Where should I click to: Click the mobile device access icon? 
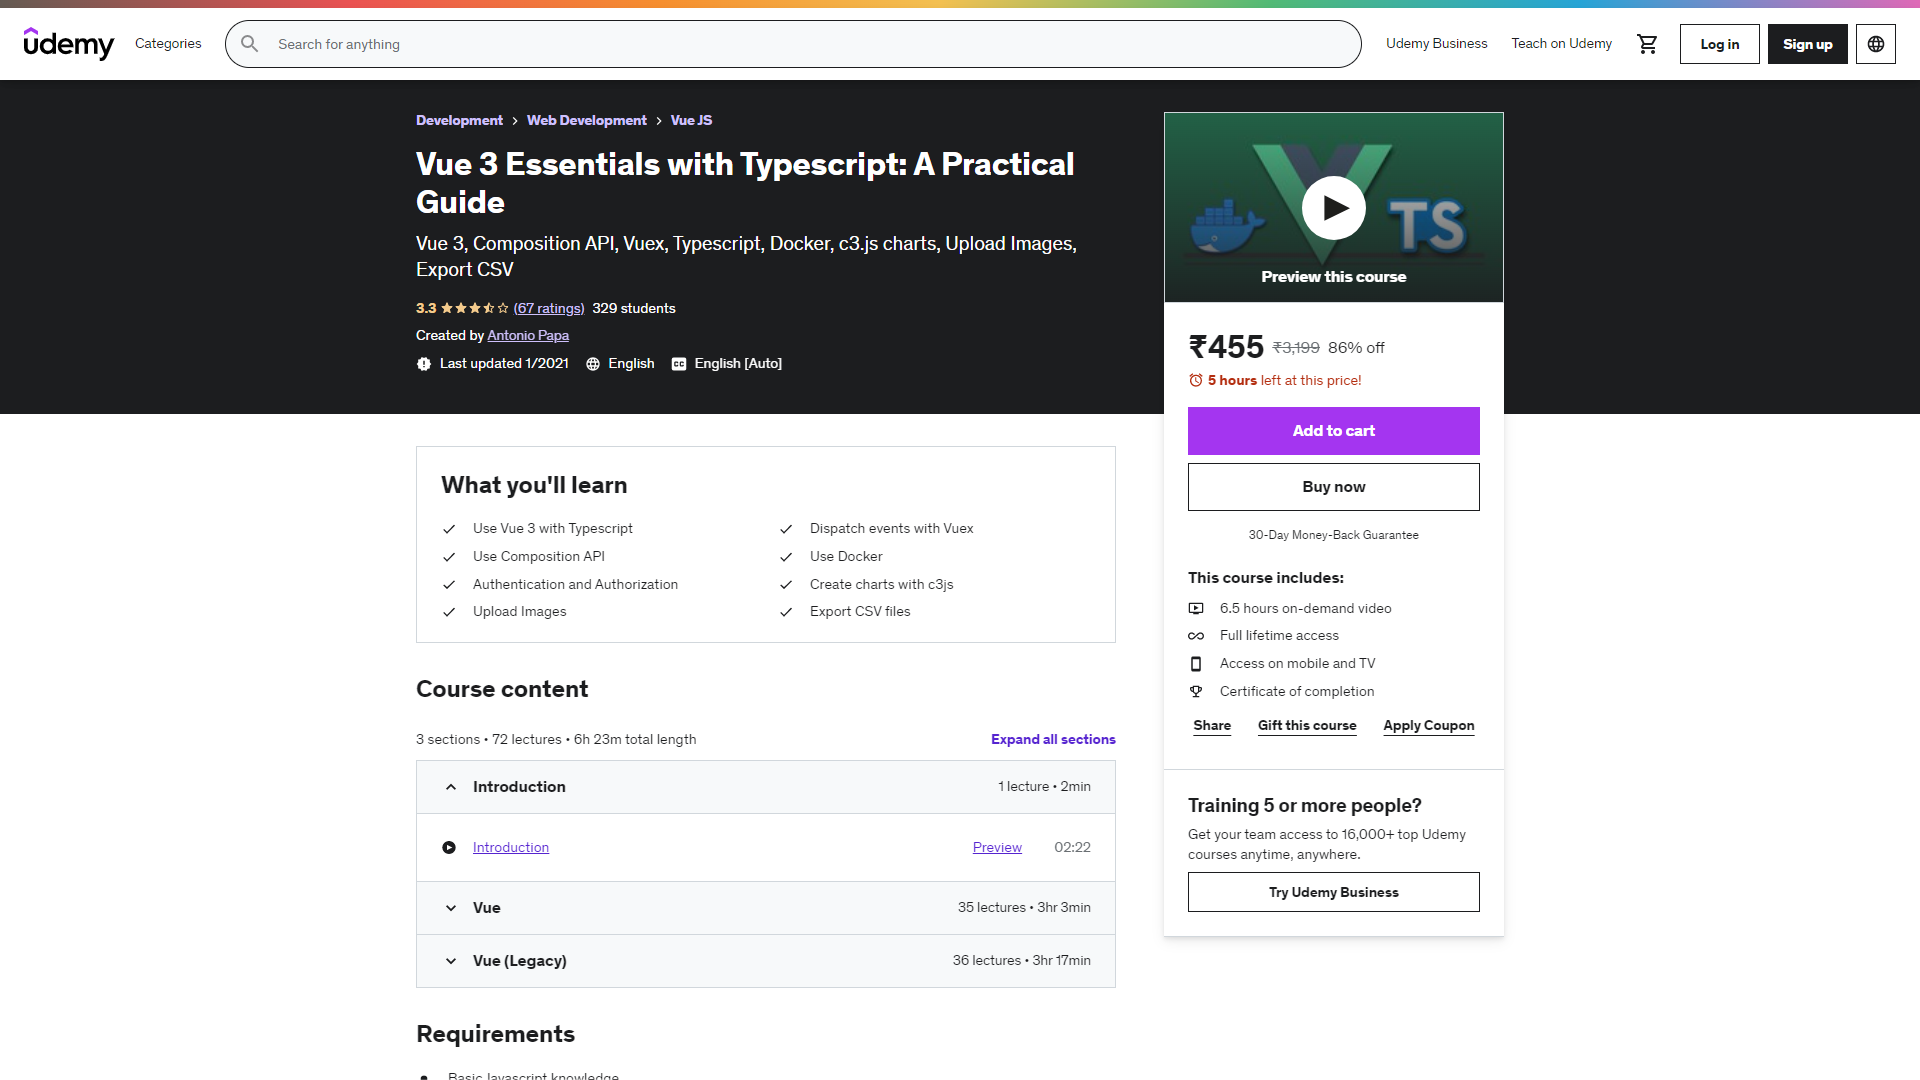(1196, 664)
